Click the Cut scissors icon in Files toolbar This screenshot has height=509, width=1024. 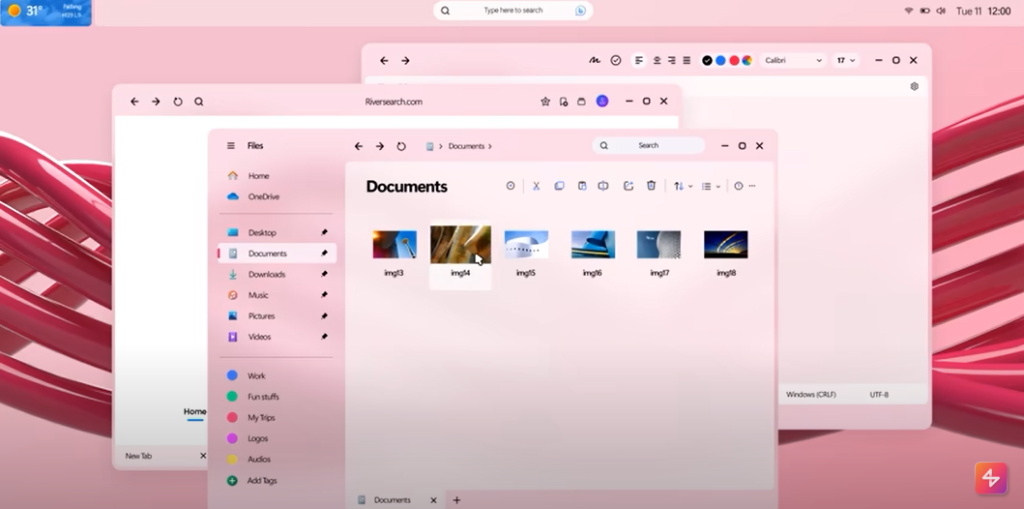tap(536, 186)
